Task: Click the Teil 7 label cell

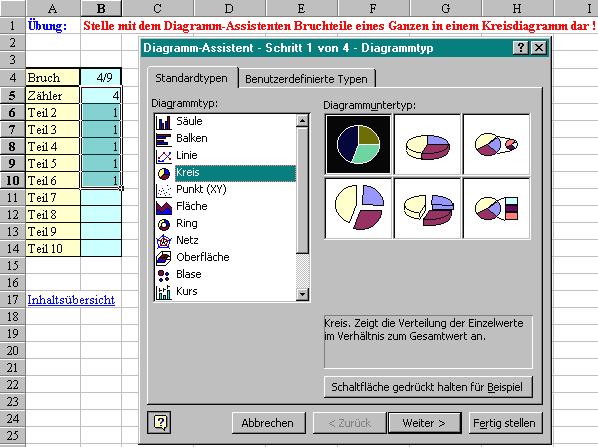Action: pos(53,197)
